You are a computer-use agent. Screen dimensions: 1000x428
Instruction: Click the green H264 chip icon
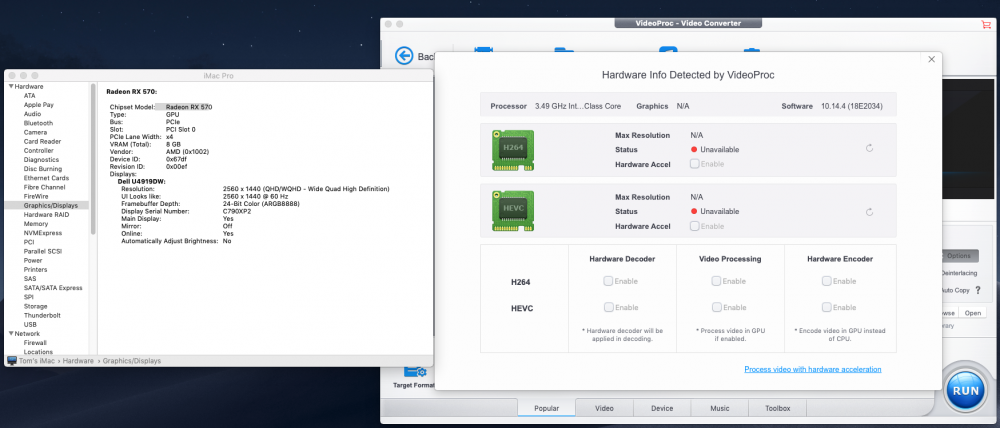pyautogui.click(x=513, y=150)
